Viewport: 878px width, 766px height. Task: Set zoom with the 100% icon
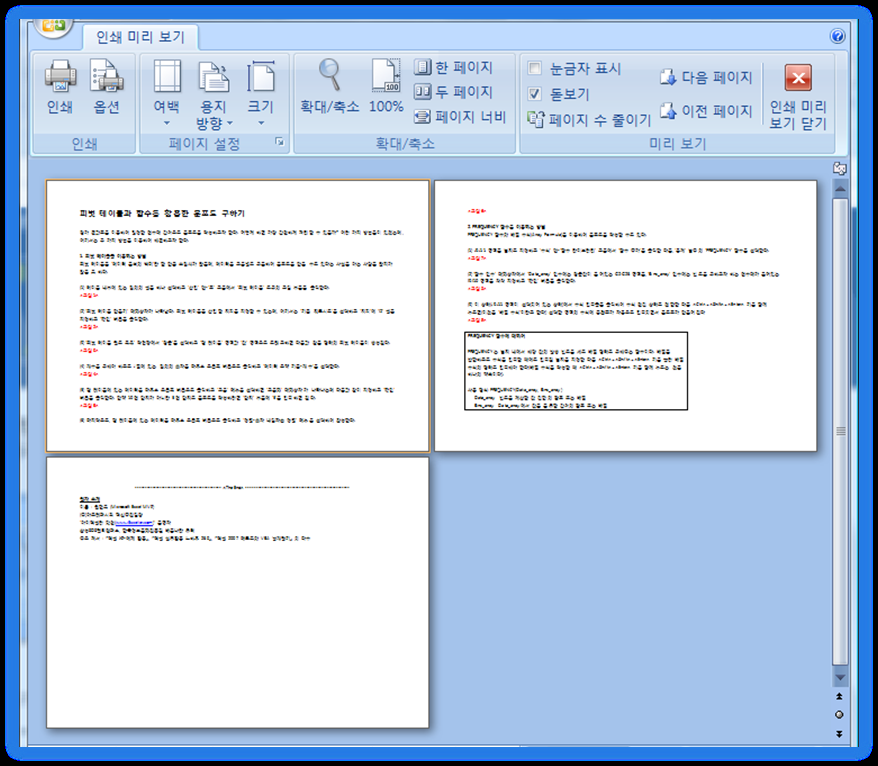[386, 76]
